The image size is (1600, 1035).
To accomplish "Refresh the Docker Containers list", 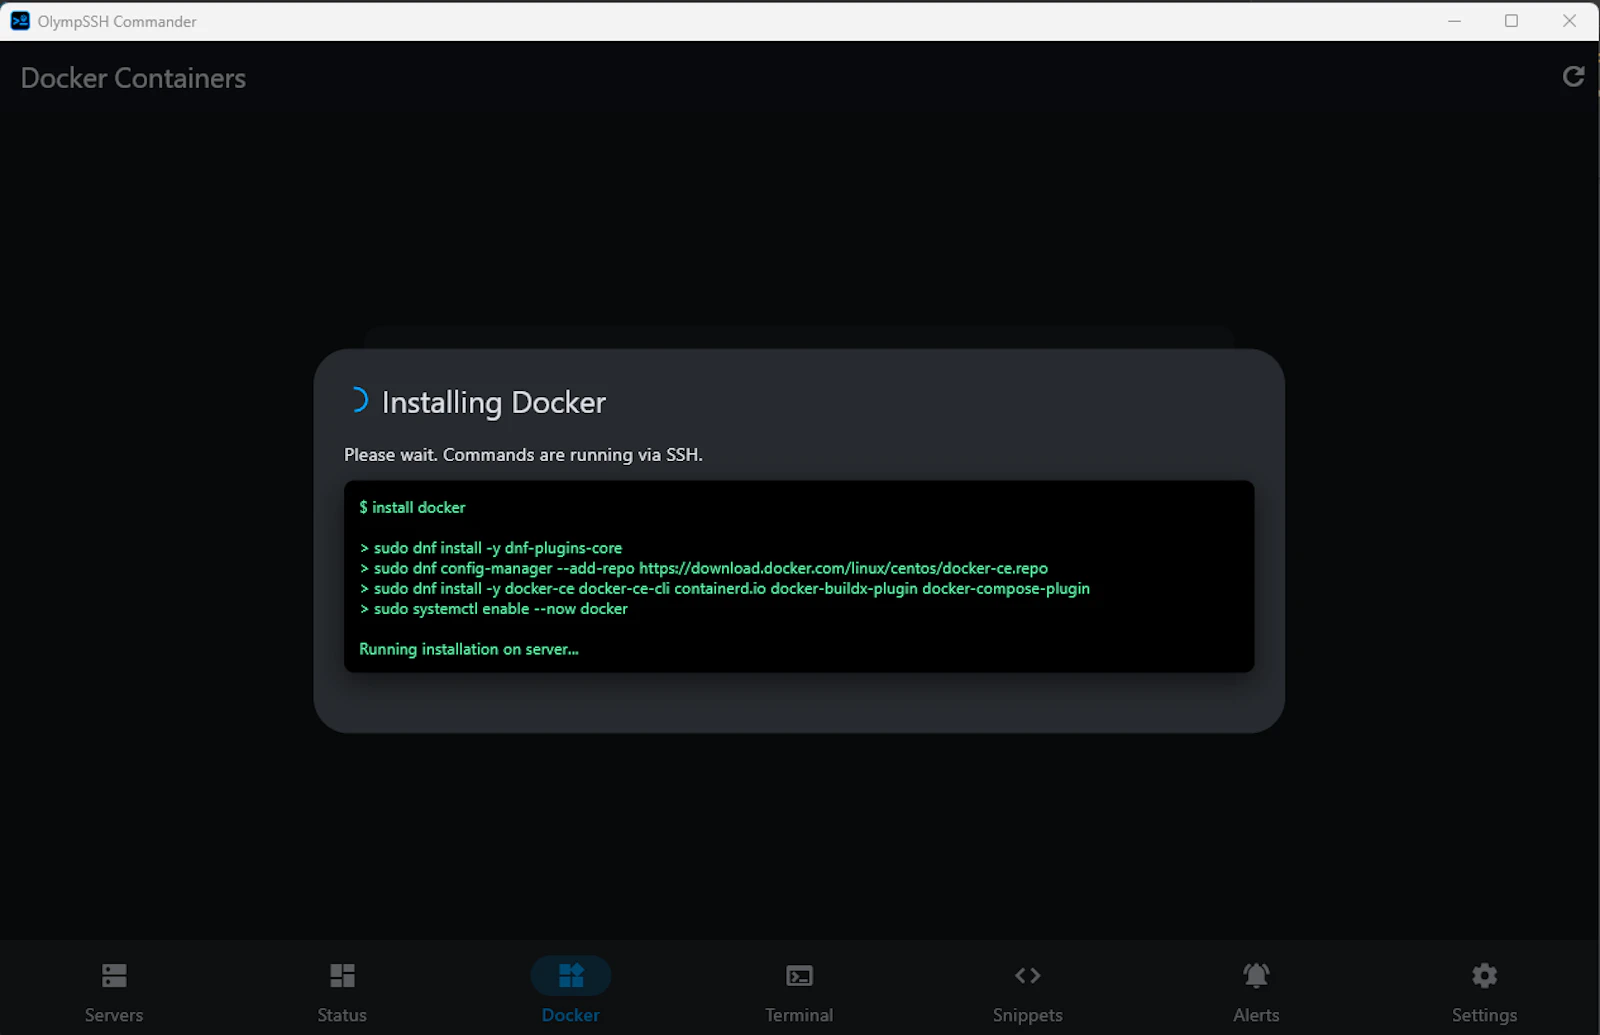I will click(1573, 77).
